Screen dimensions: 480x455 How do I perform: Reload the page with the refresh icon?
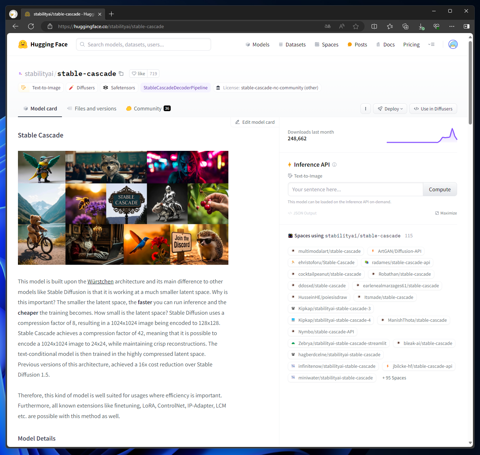point(31,26)
